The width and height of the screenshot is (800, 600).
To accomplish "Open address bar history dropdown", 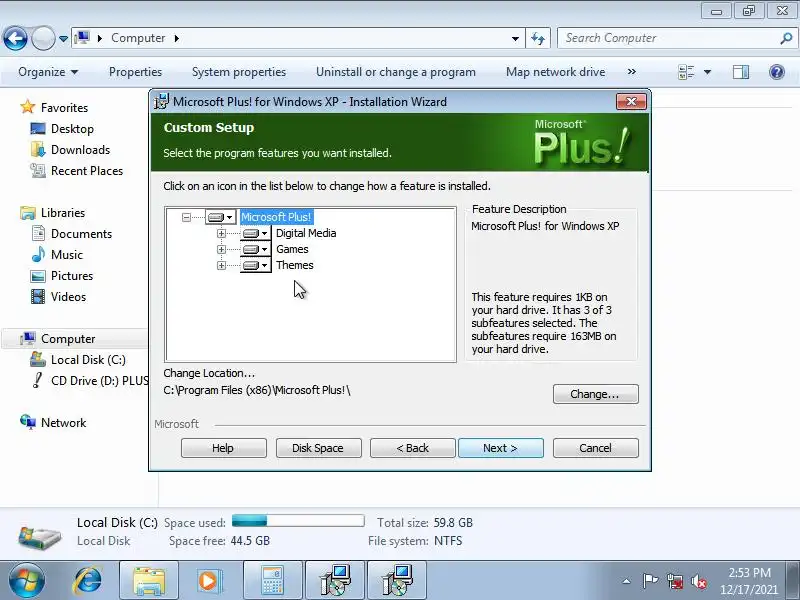I will (515, 38).
